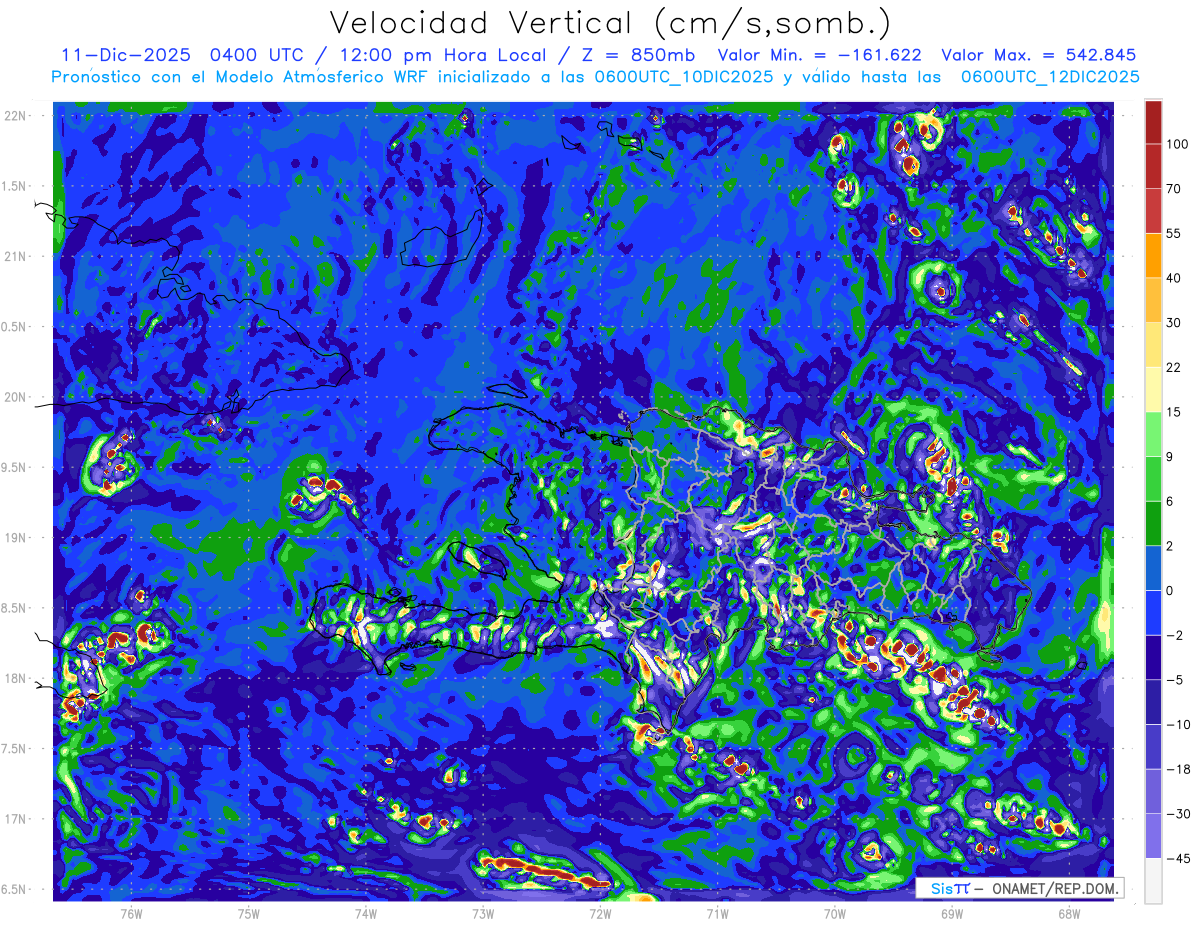
Task: Click the '0' value on the color scale
Action: 1170,590
